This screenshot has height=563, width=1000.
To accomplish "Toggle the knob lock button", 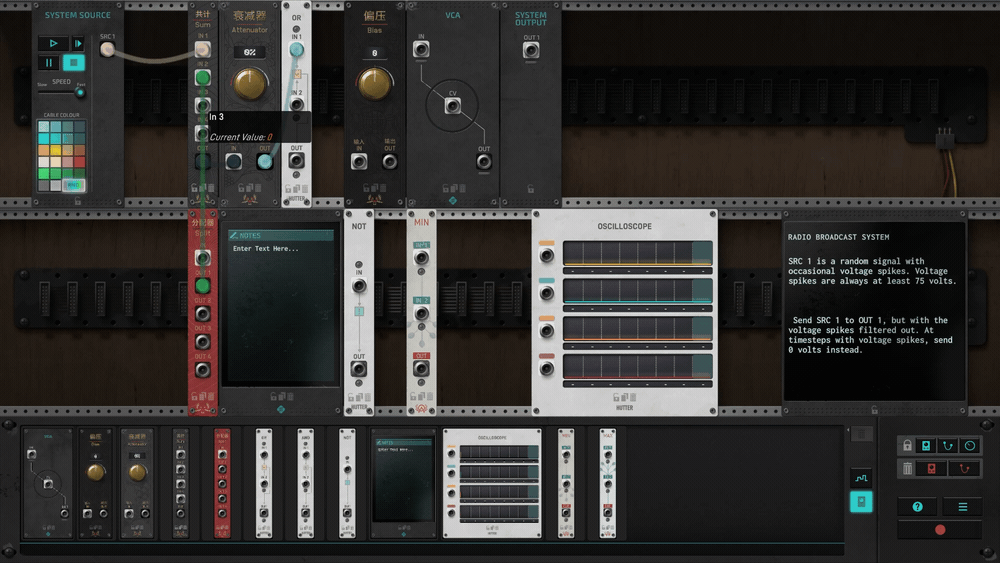I will [970, 446].
